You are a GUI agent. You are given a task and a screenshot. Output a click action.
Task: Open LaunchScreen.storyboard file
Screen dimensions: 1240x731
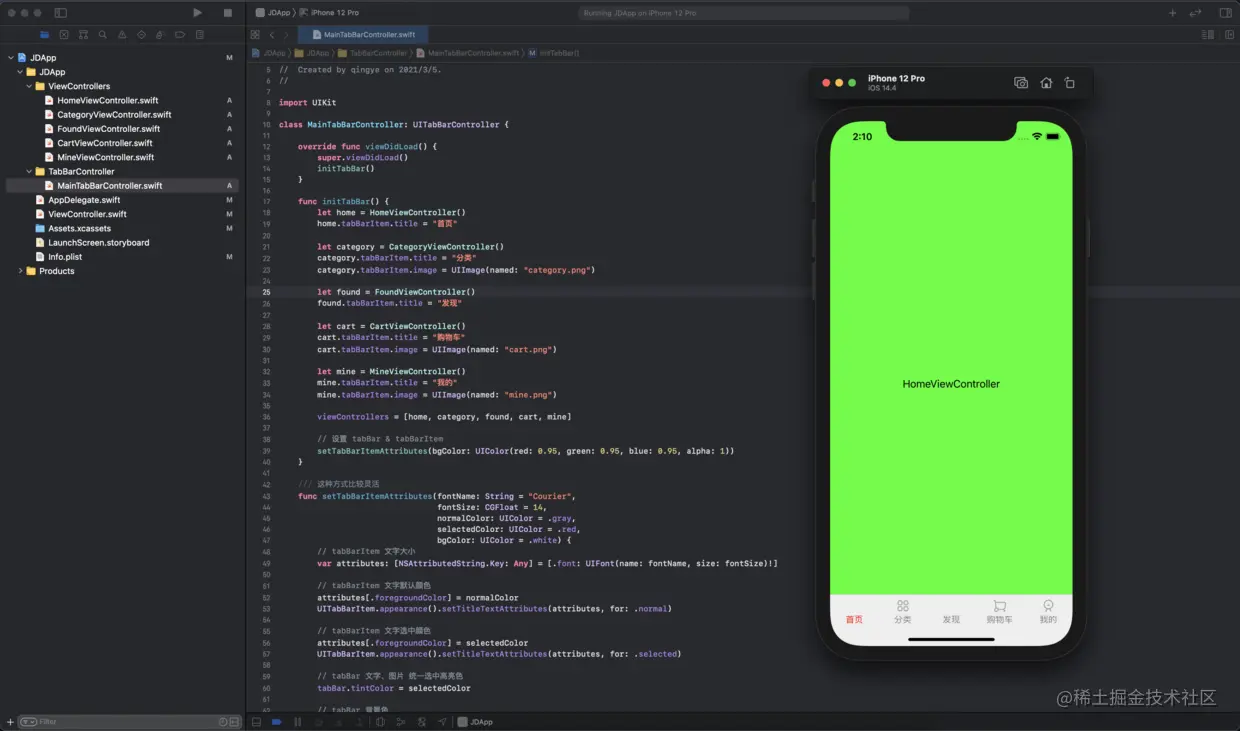[98, 243]
